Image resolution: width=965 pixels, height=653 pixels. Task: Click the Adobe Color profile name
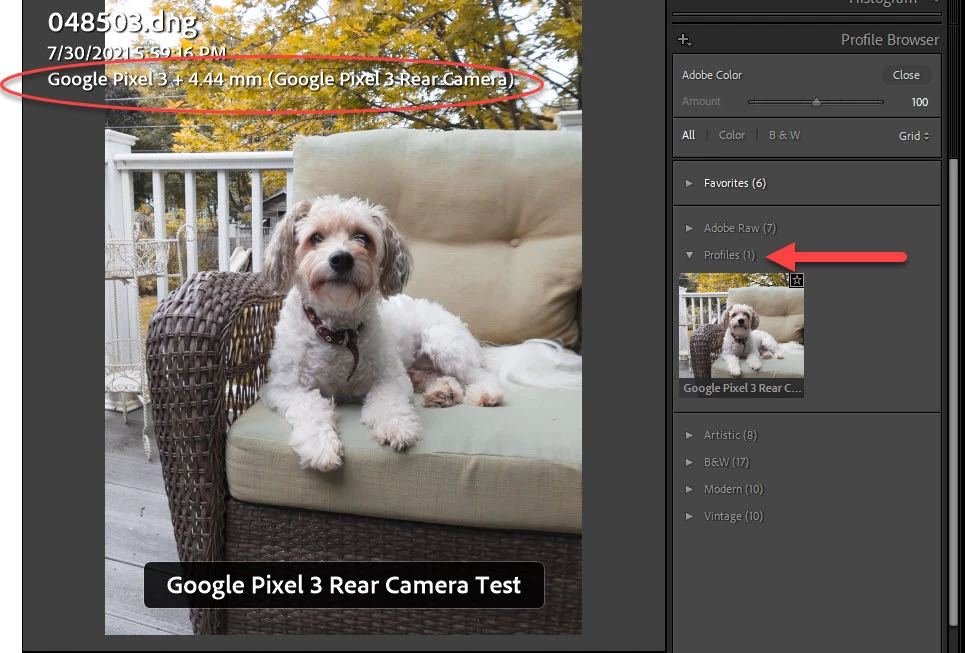(x=712, y=75)
